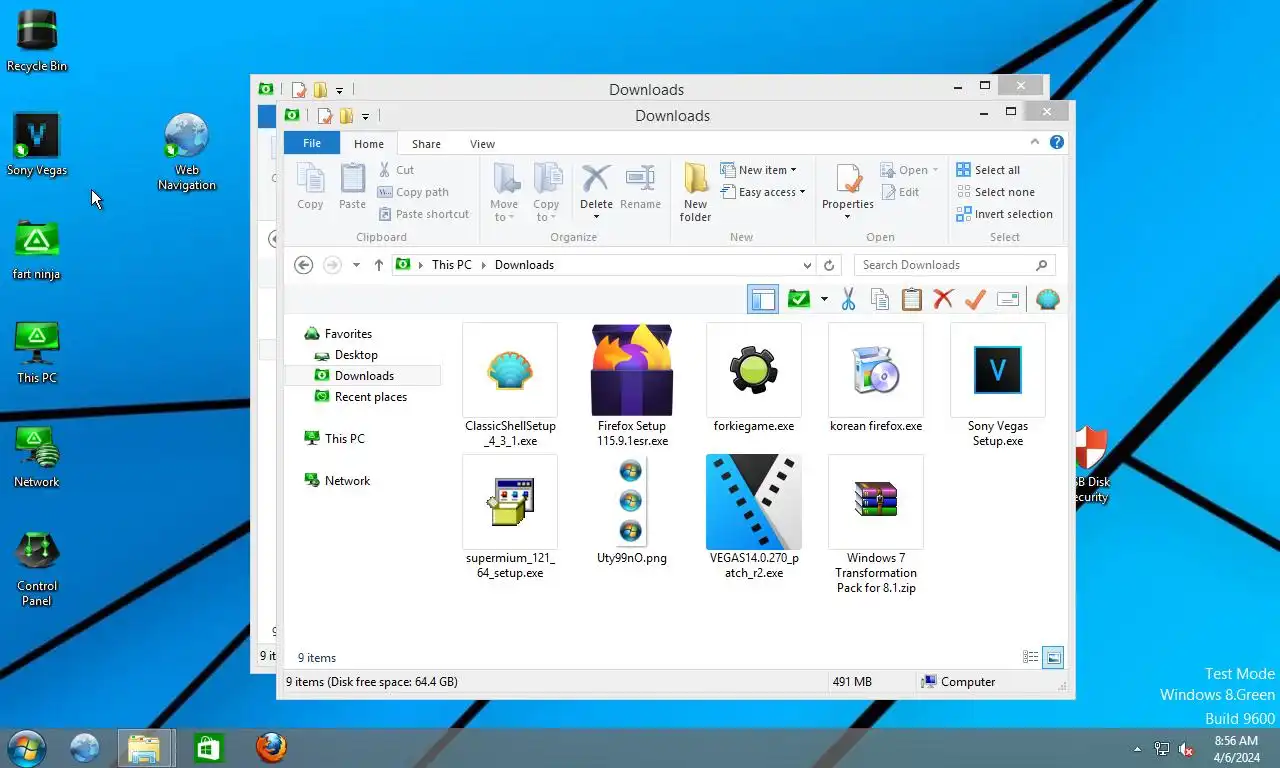1280x768 pixels.
Task: Select Network in navigation pane
Action: pos(347,481)
